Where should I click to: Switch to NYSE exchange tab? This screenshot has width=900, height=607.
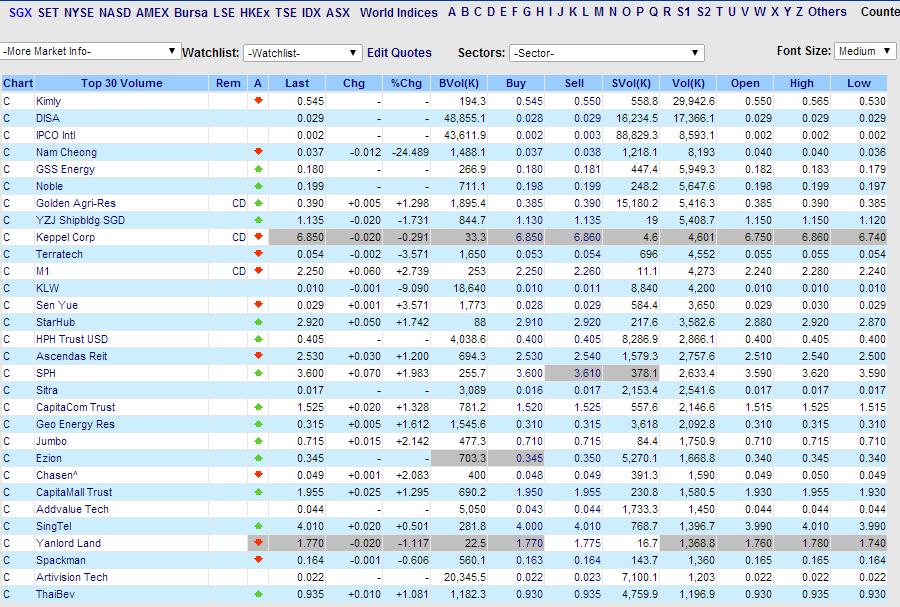click(x=79, y=12)
